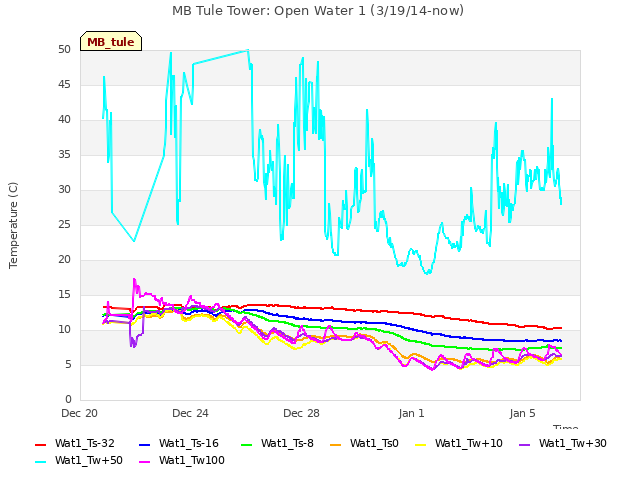640x480 pixels.
Task: Click the Temperature (C) axis label
Action: (x=13, y=225)
